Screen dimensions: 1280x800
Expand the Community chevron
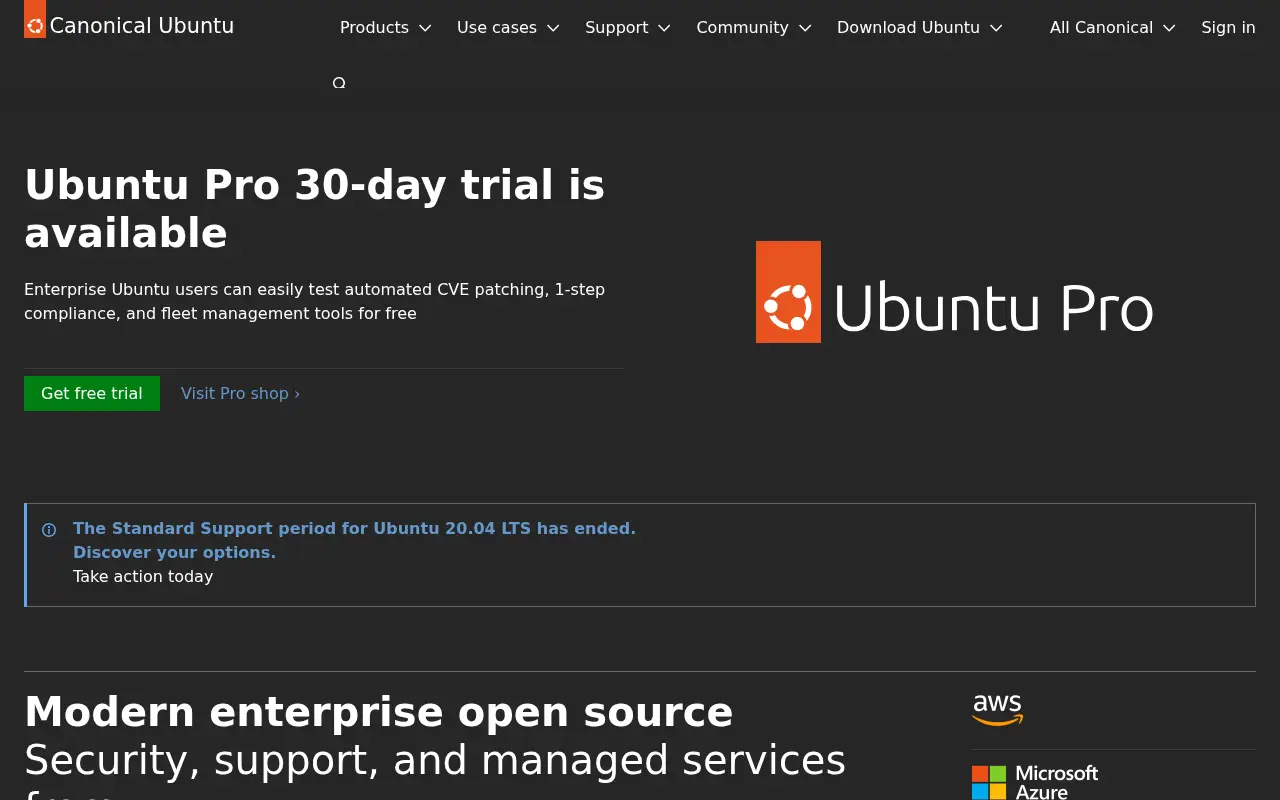coord(805,28)
